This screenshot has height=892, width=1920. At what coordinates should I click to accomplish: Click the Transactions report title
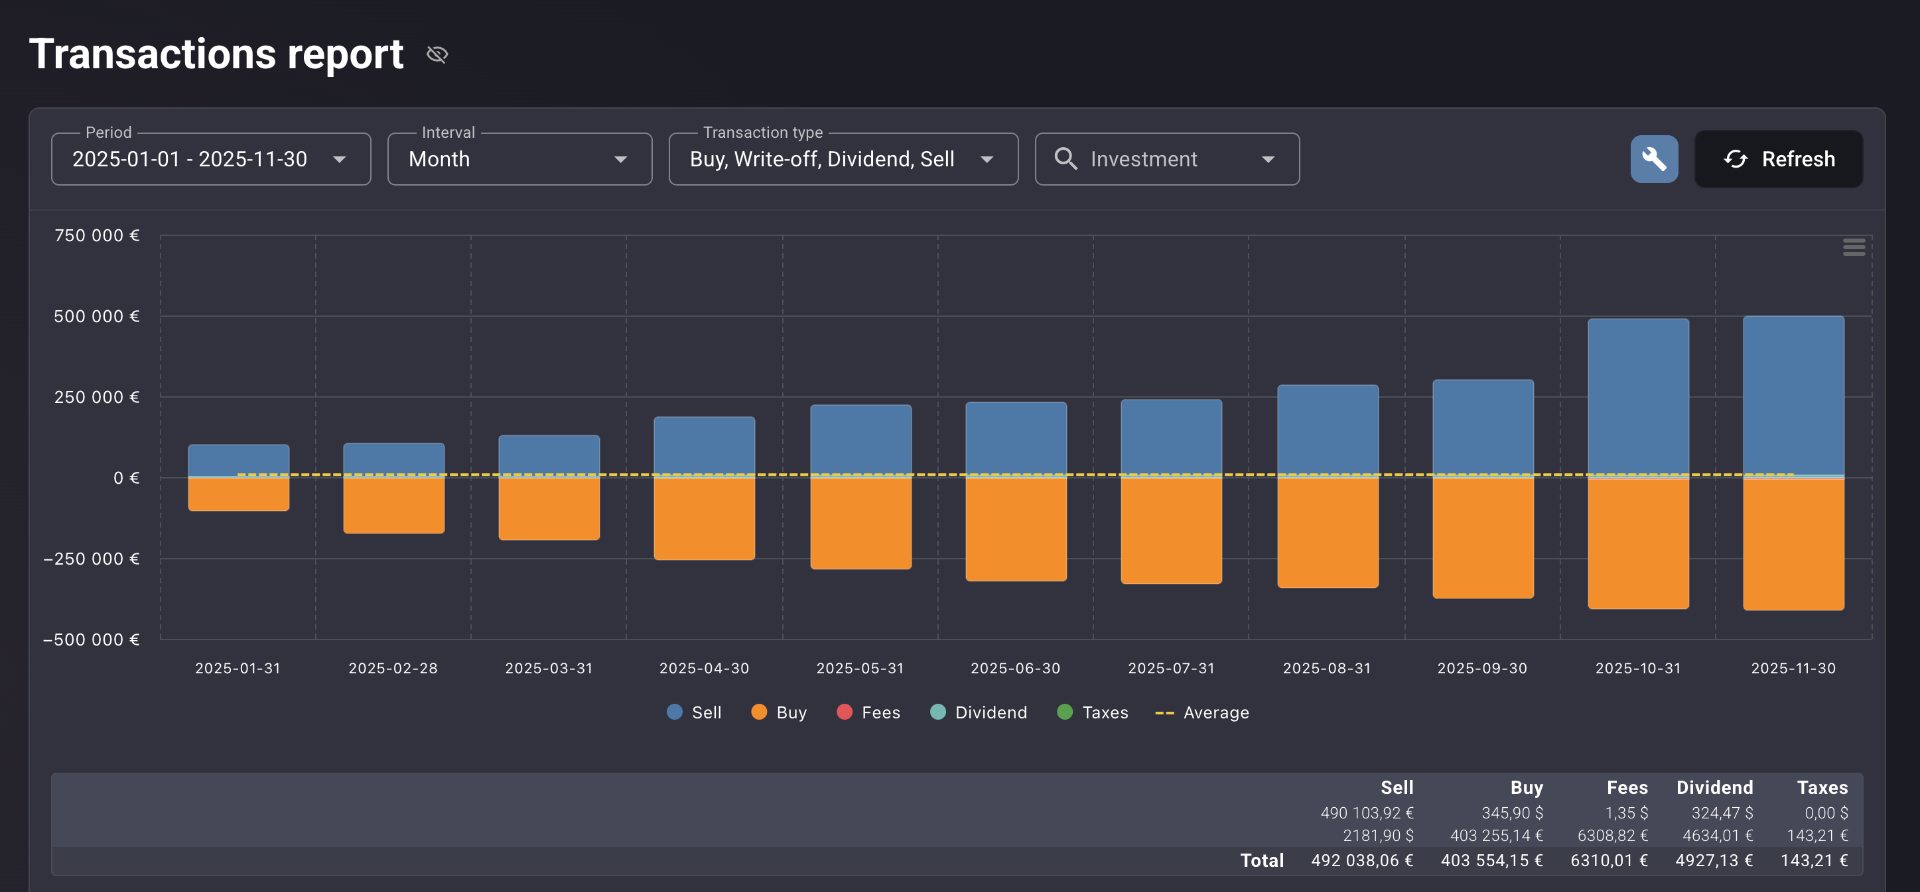click(x=216, y=54)
